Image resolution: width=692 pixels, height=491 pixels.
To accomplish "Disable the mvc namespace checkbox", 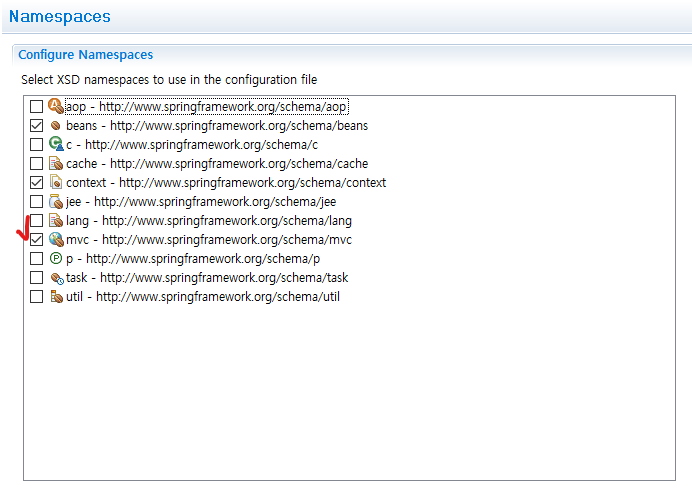I will click(x=36, y=240).
